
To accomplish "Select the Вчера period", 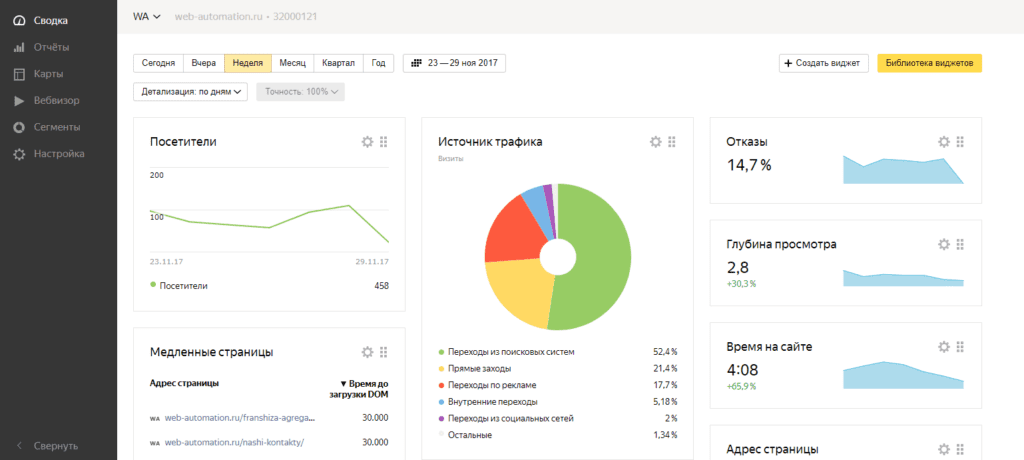I will pos(204,63).
